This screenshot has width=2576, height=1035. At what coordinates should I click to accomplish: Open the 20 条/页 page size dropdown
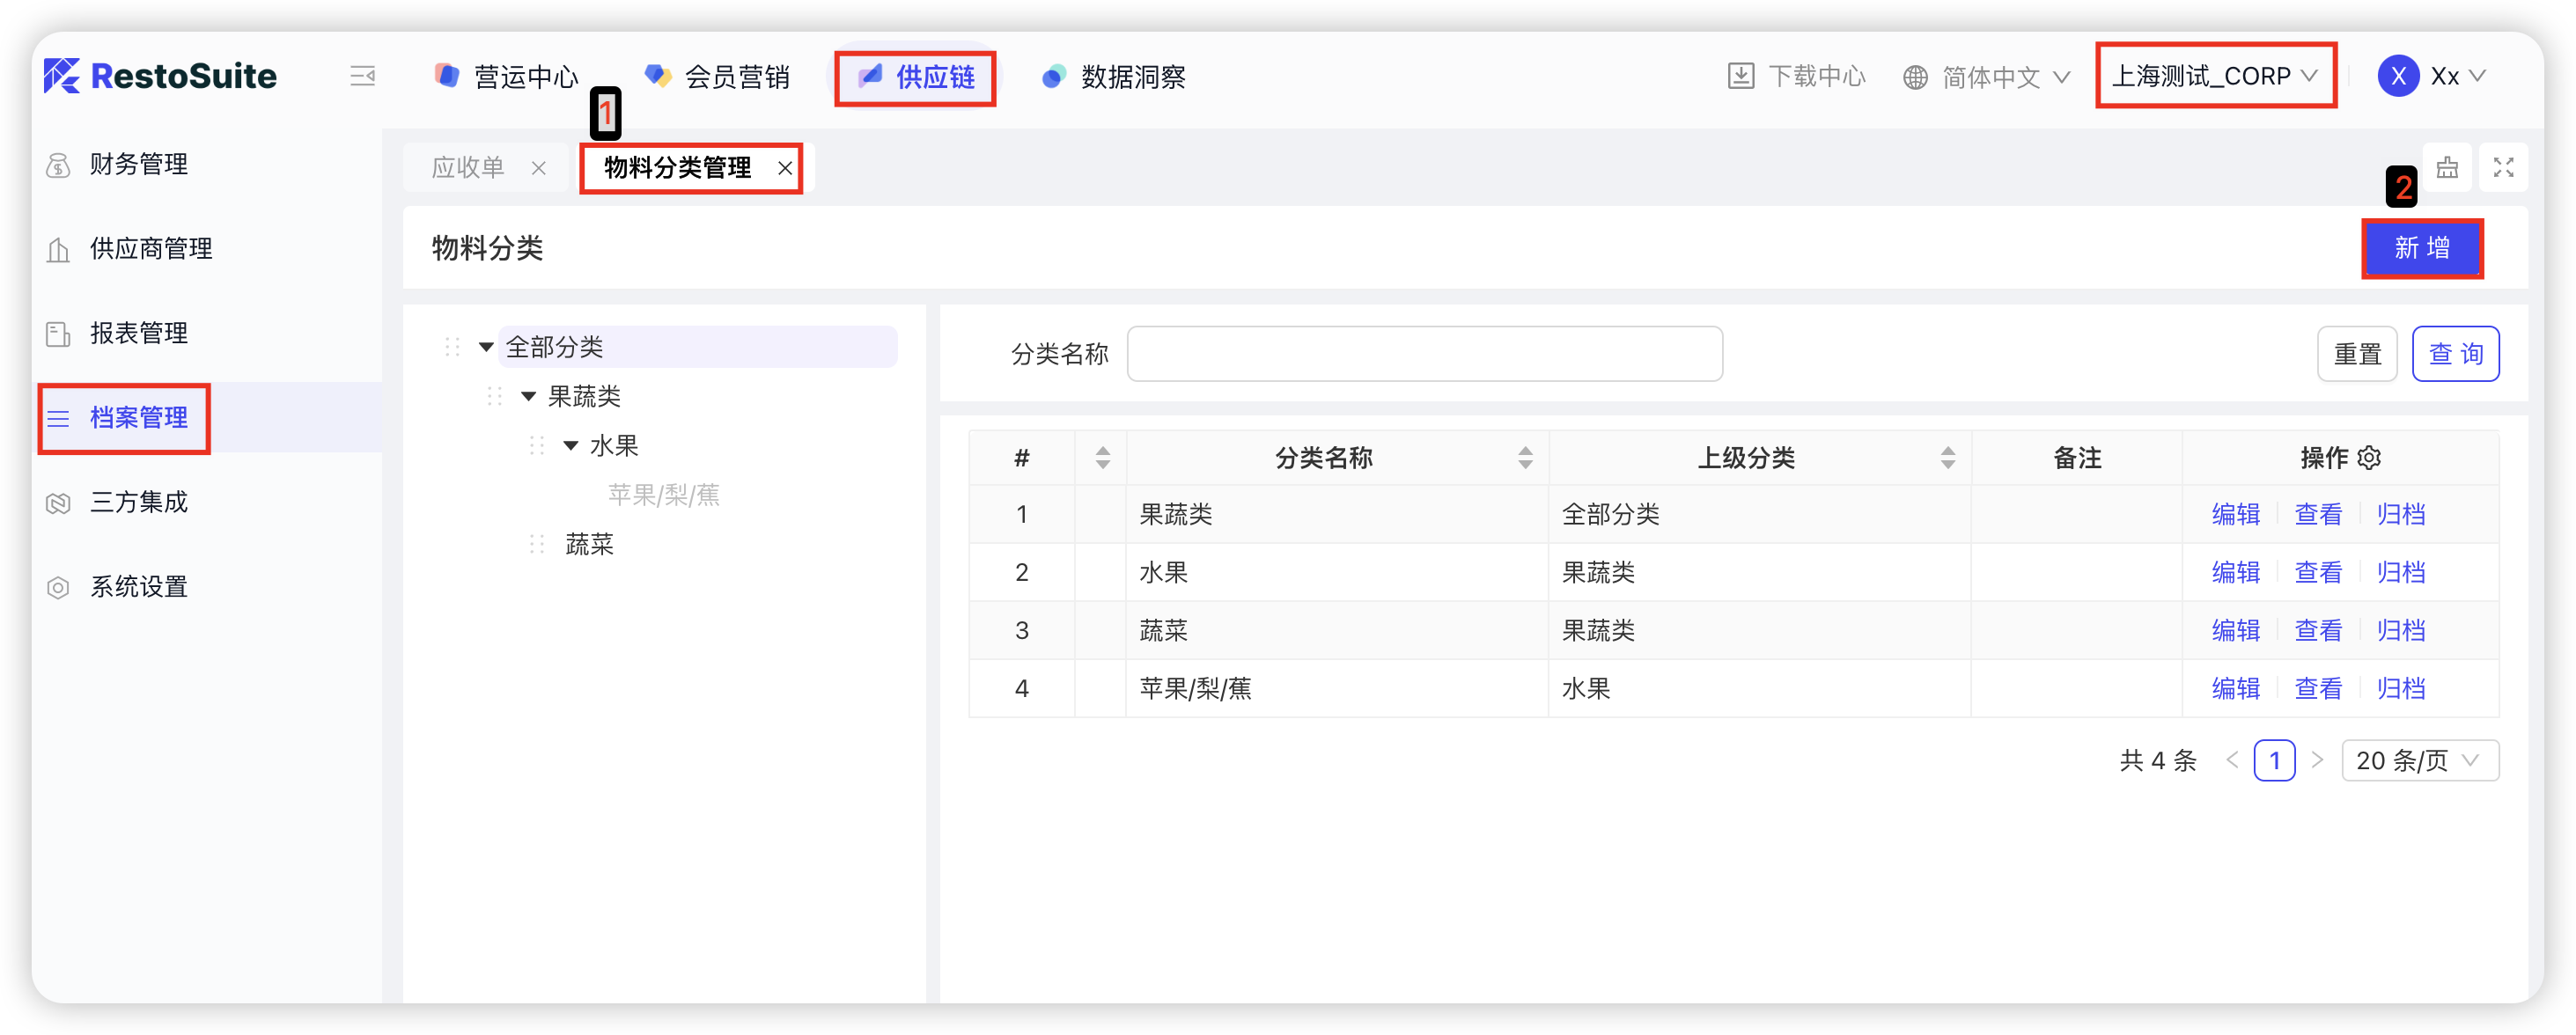click(x=2419, y=760)
